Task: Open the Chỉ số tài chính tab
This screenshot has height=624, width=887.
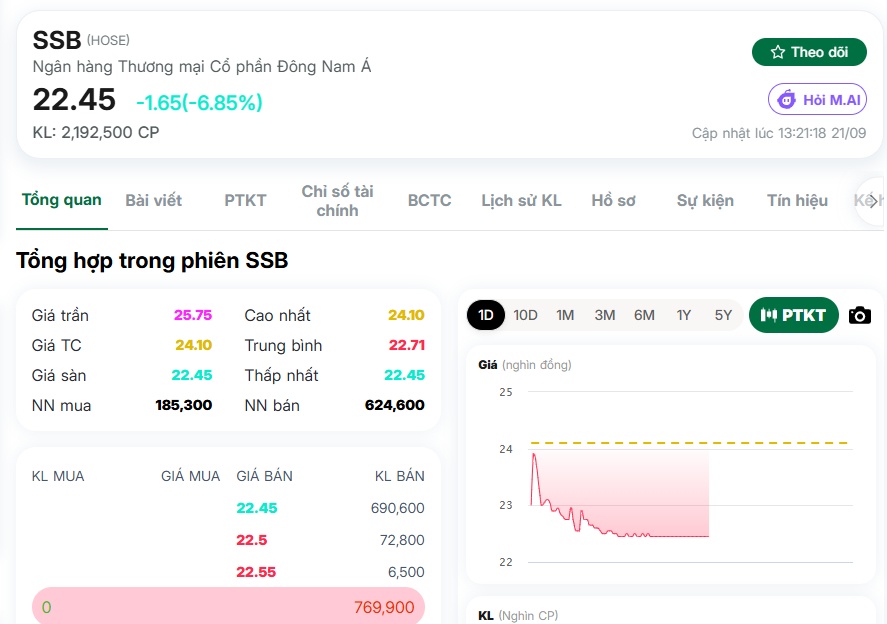Action: [337, 201]
